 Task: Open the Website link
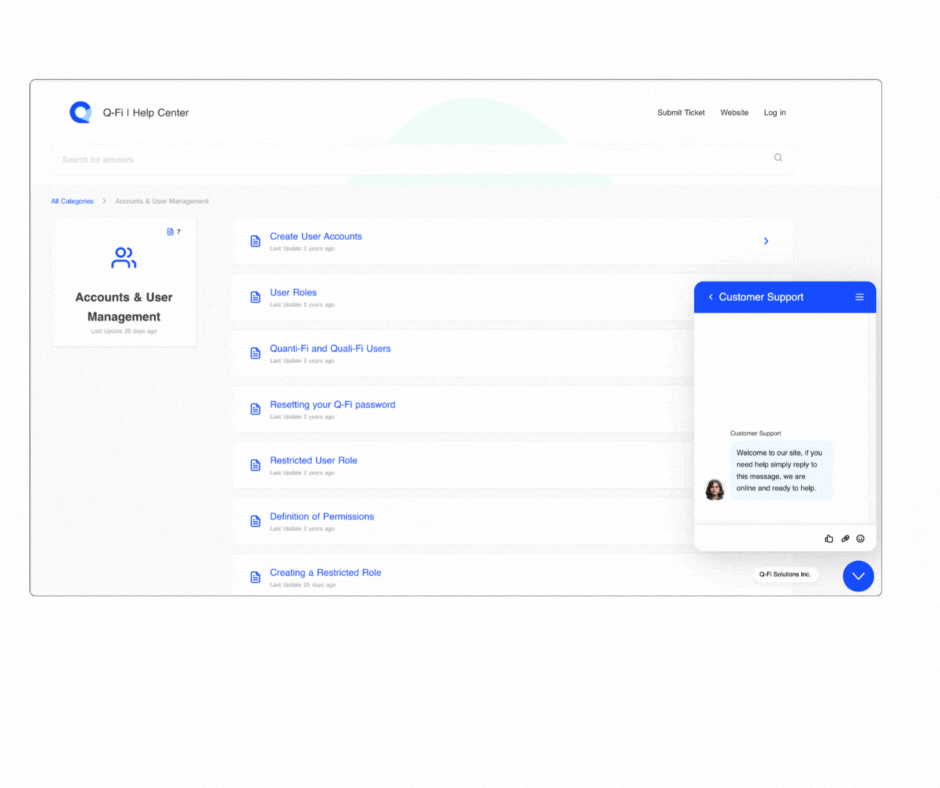(x=734, y=113)
